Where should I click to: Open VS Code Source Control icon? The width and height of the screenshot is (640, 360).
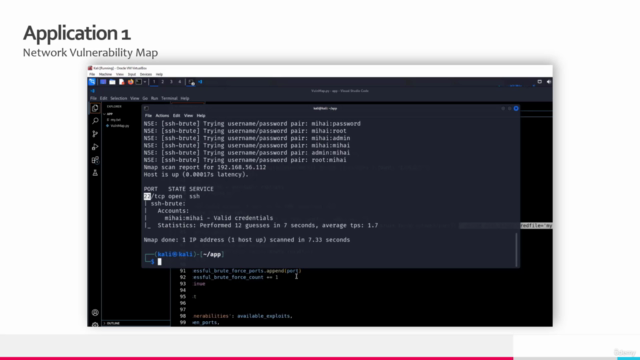95,134
